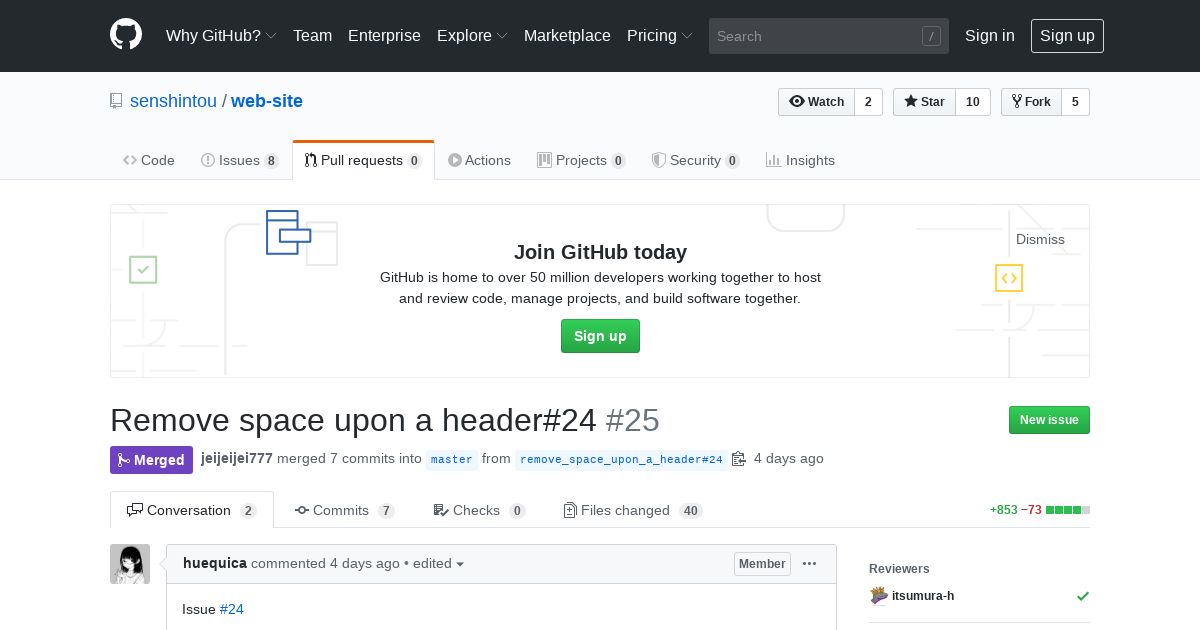The height and width of the screenshot is (630, 1200).
Task: Click the commented 4 days ago timestamp
Action: [x=365, y=563]
